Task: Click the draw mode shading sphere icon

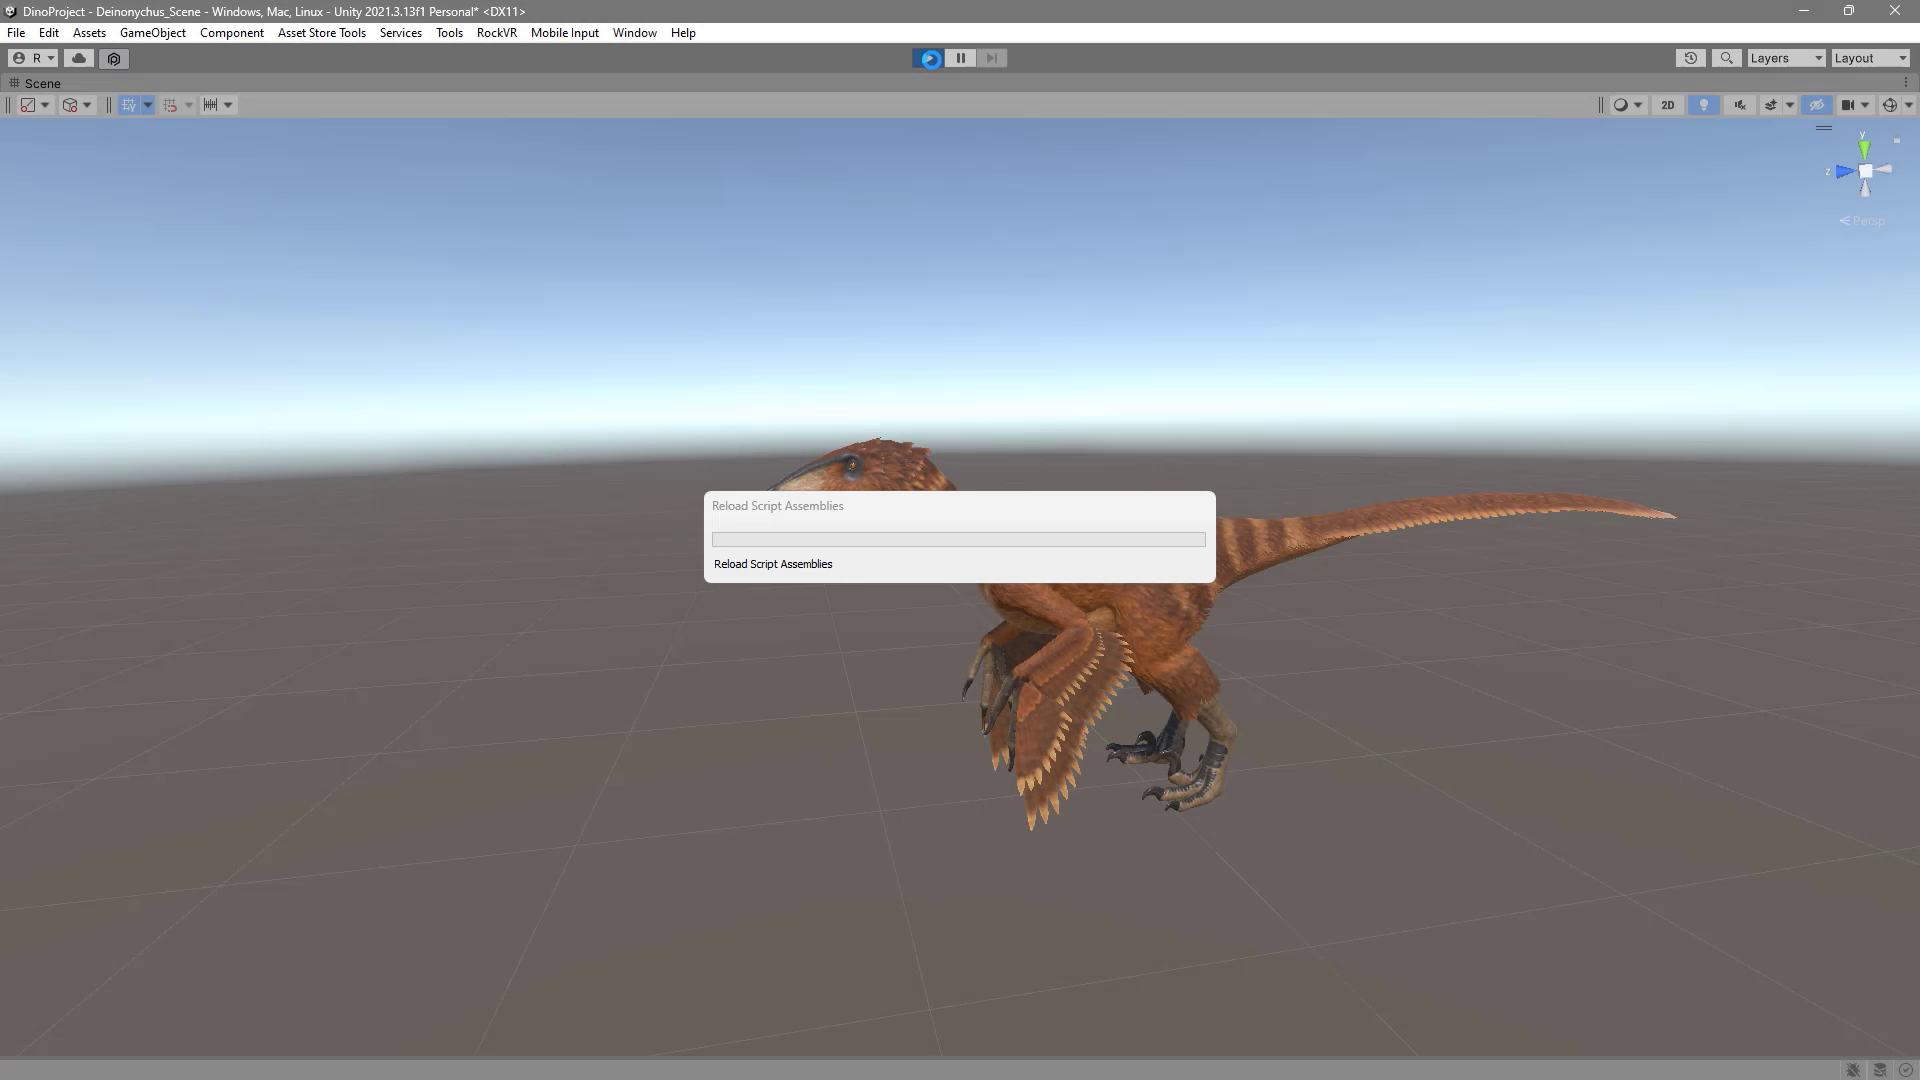Action: [1621, 105]
